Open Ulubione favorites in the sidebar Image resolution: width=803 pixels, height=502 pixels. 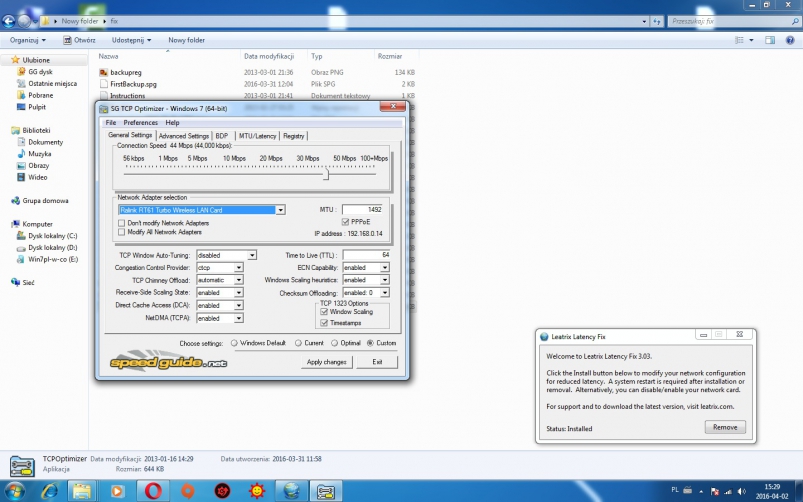pos(36,60)
